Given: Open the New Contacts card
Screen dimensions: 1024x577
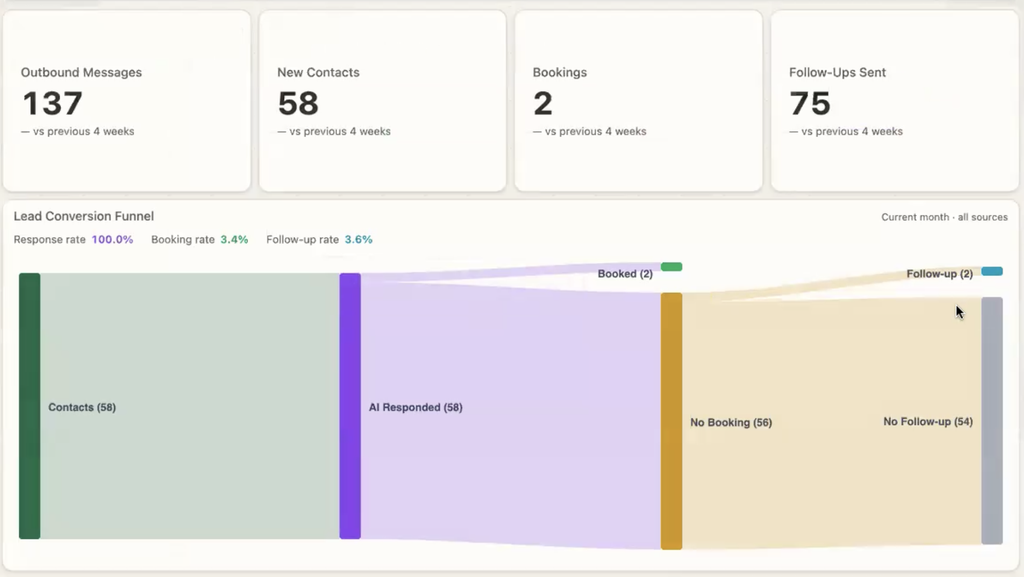Looking at the screenshot, I should 383,101.
